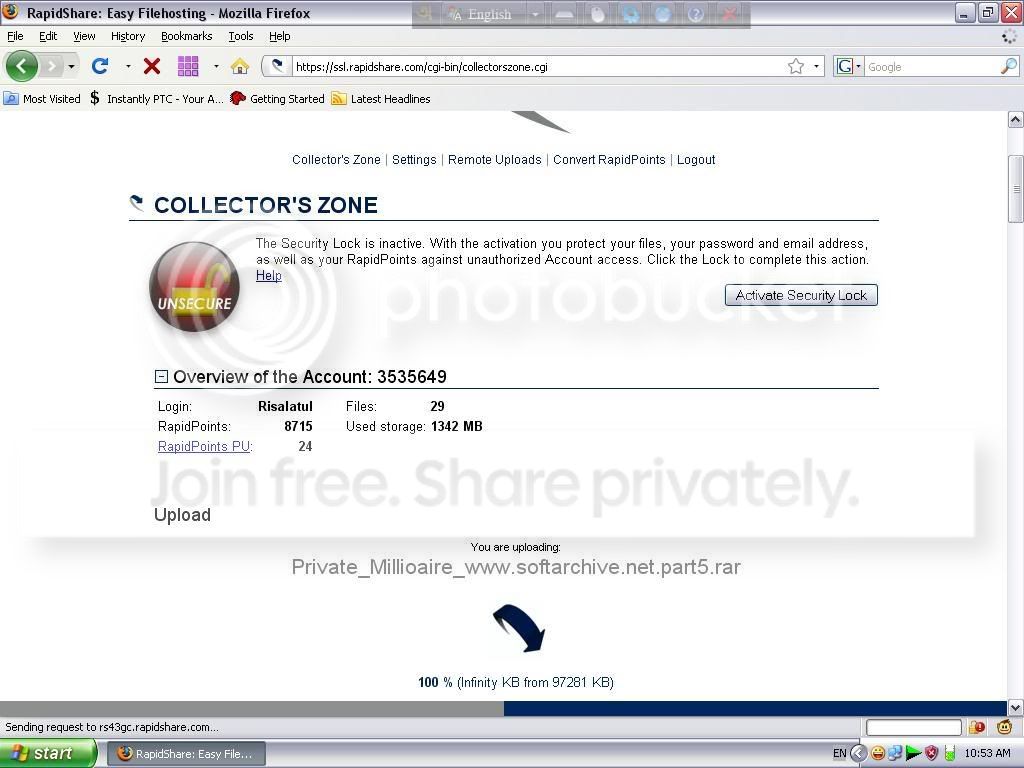1024x768 pixels.
Task: Click the overlay toolbar mouse icon
Action: pos(598,14)
